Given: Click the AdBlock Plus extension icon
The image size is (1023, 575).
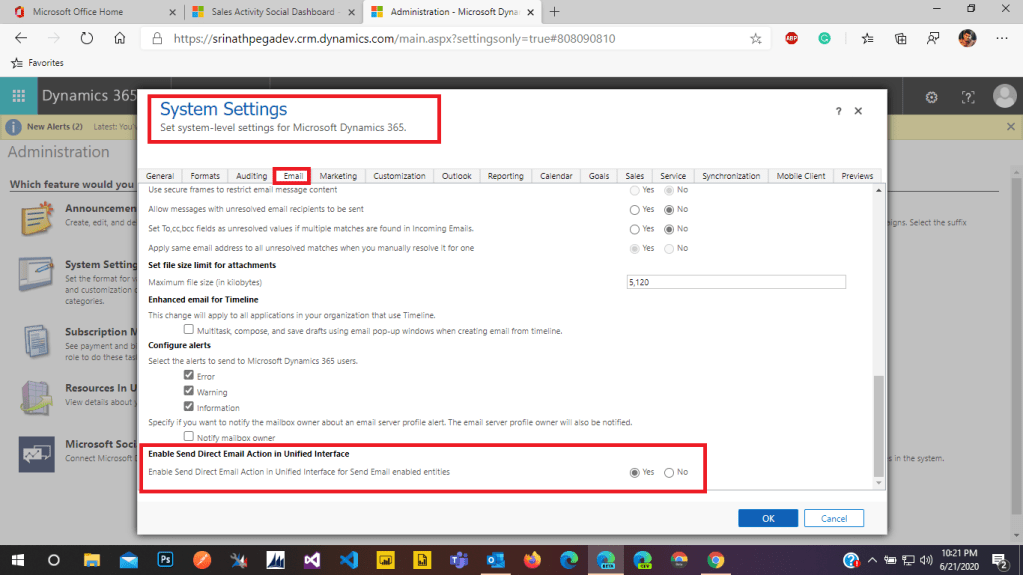Looking at the screenshot, I should click(791, 38).
